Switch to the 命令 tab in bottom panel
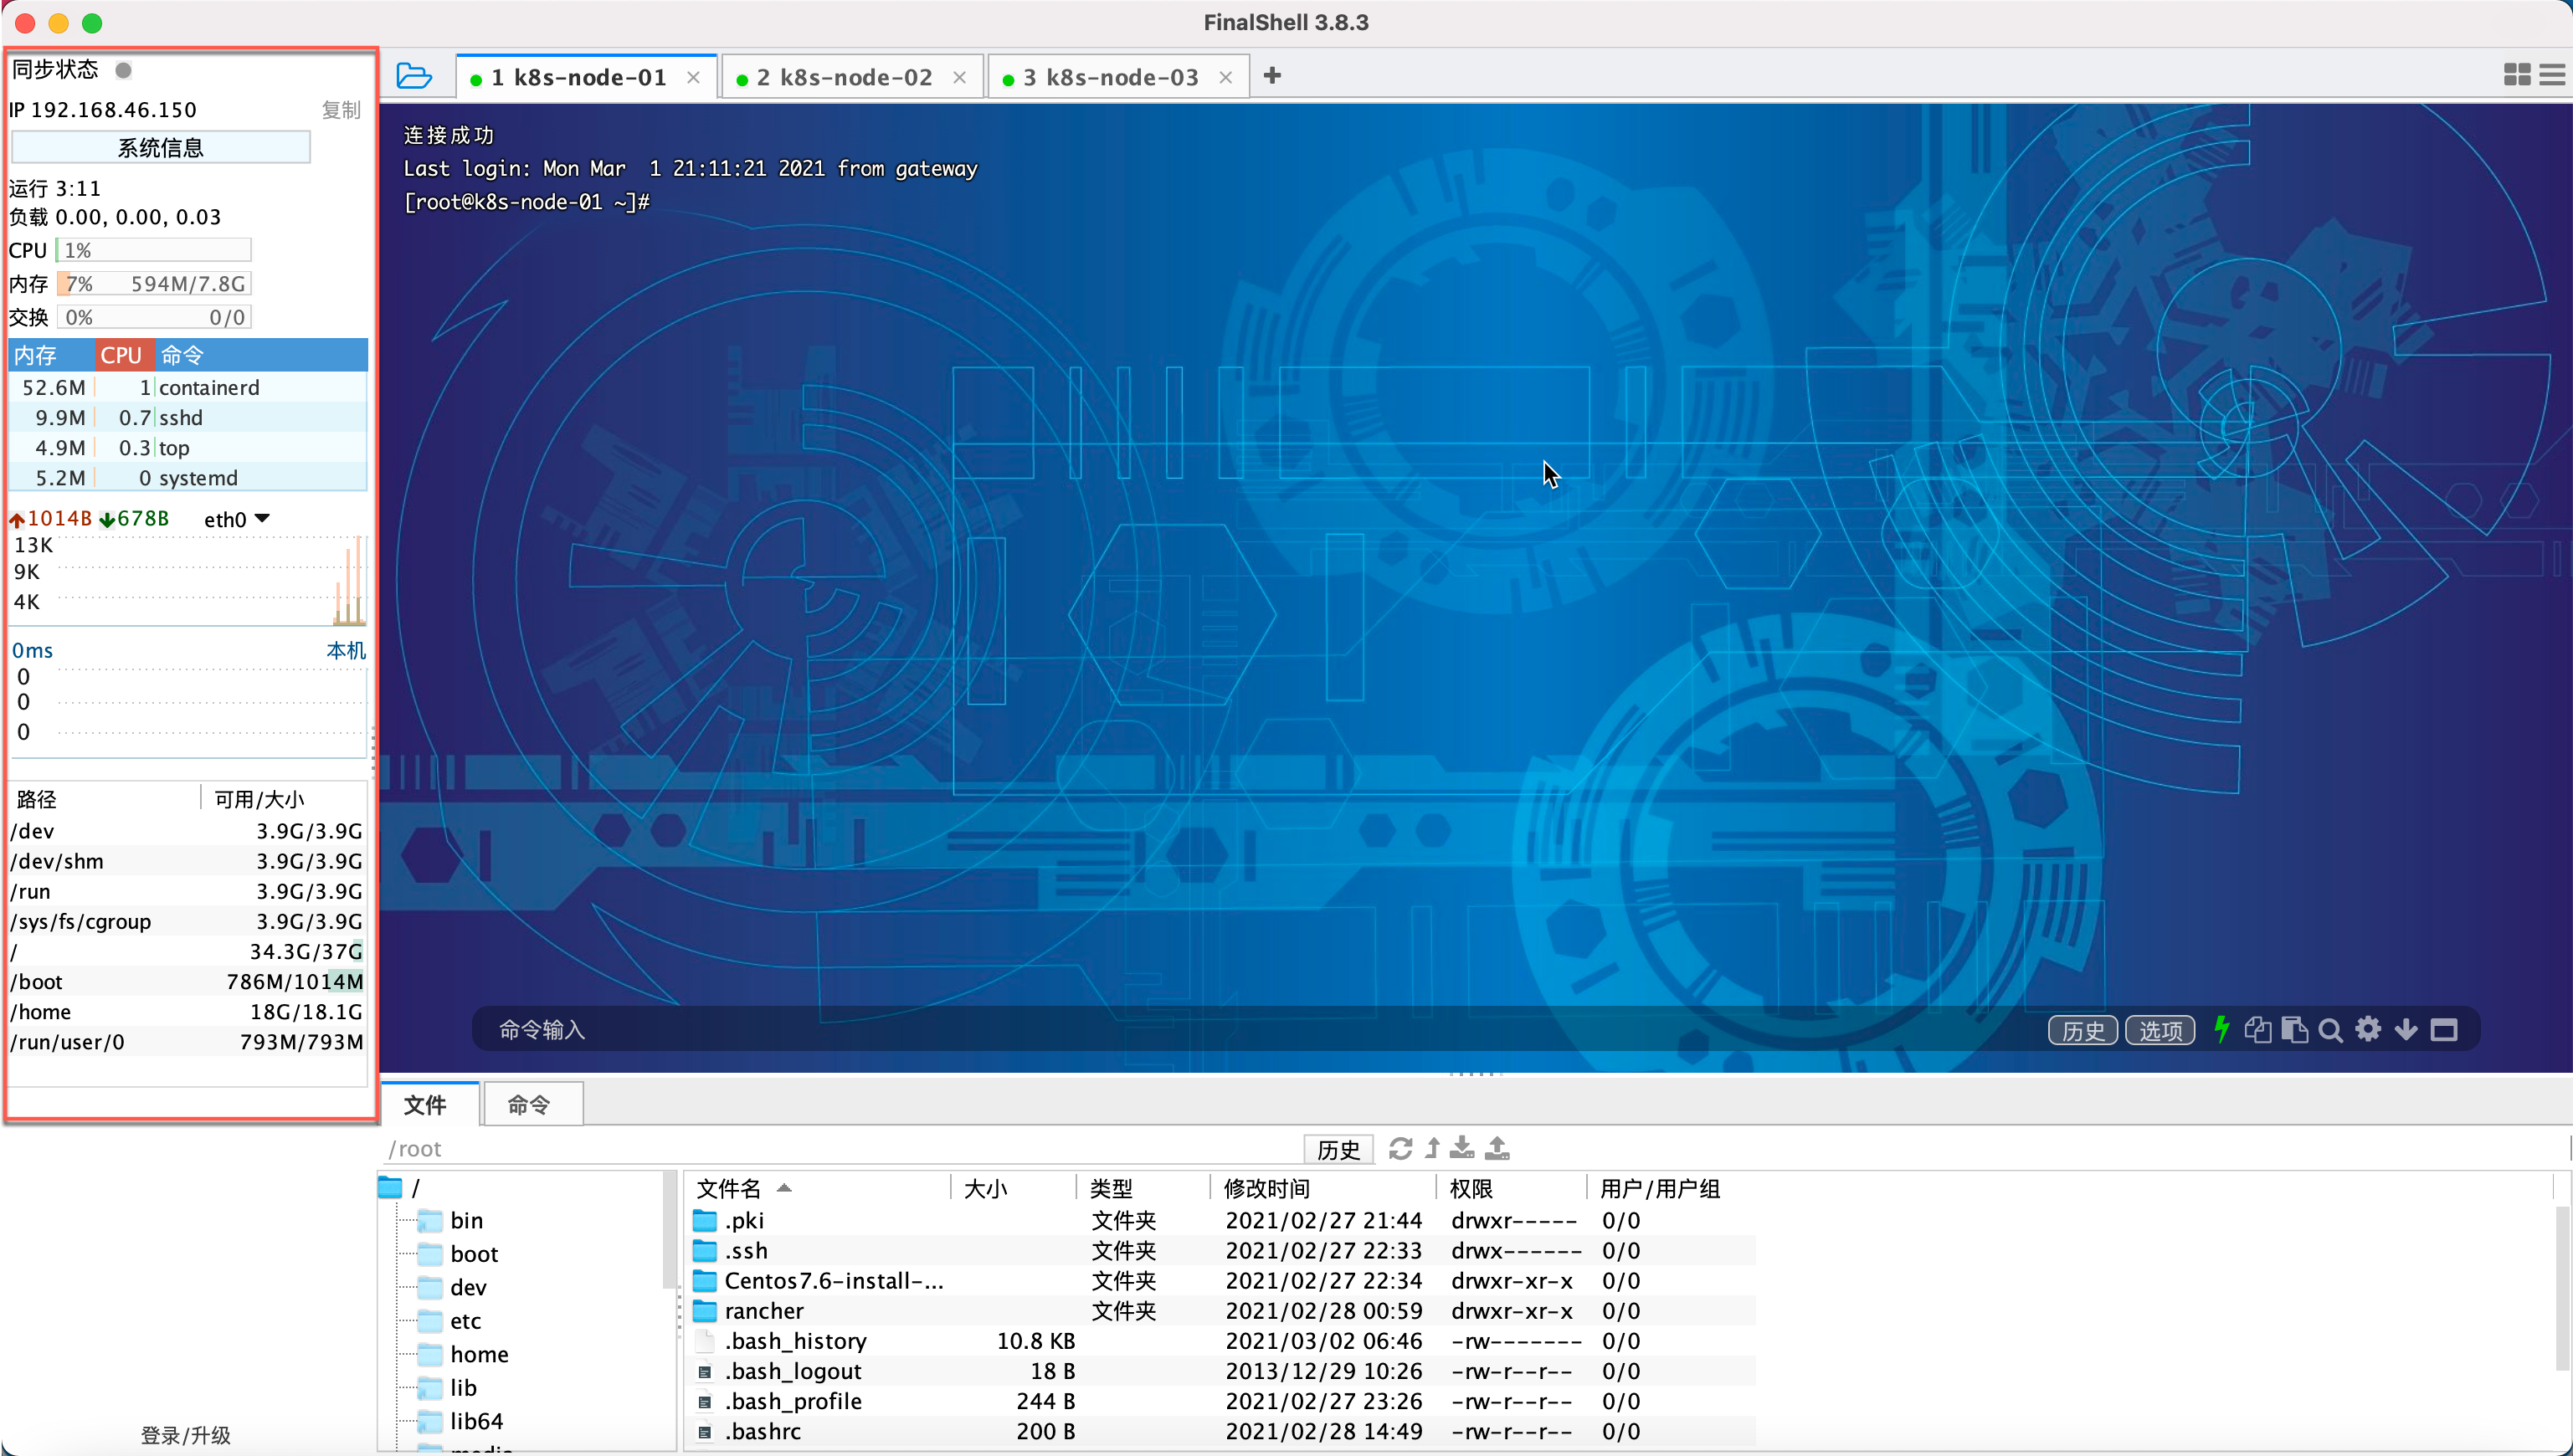This screenshot has height=1456, width=2573. pos(531,1104)
